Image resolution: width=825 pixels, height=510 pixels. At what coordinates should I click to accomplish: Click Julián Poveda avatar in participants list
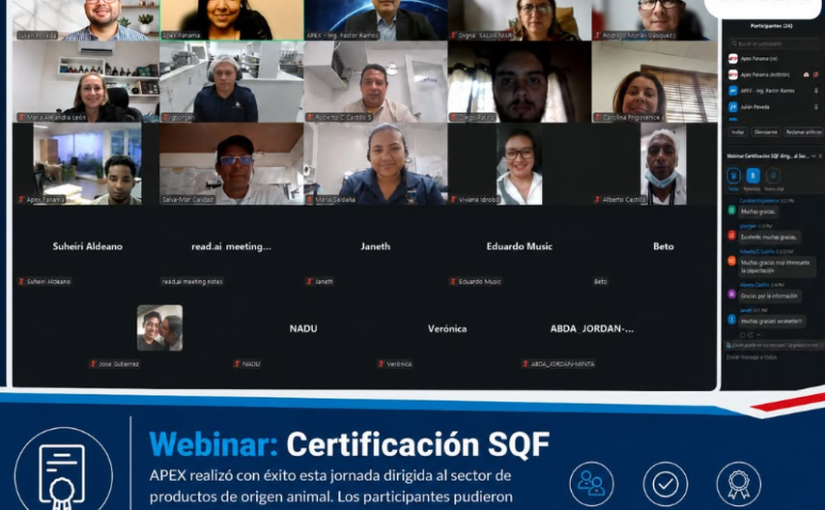point(732,107)
